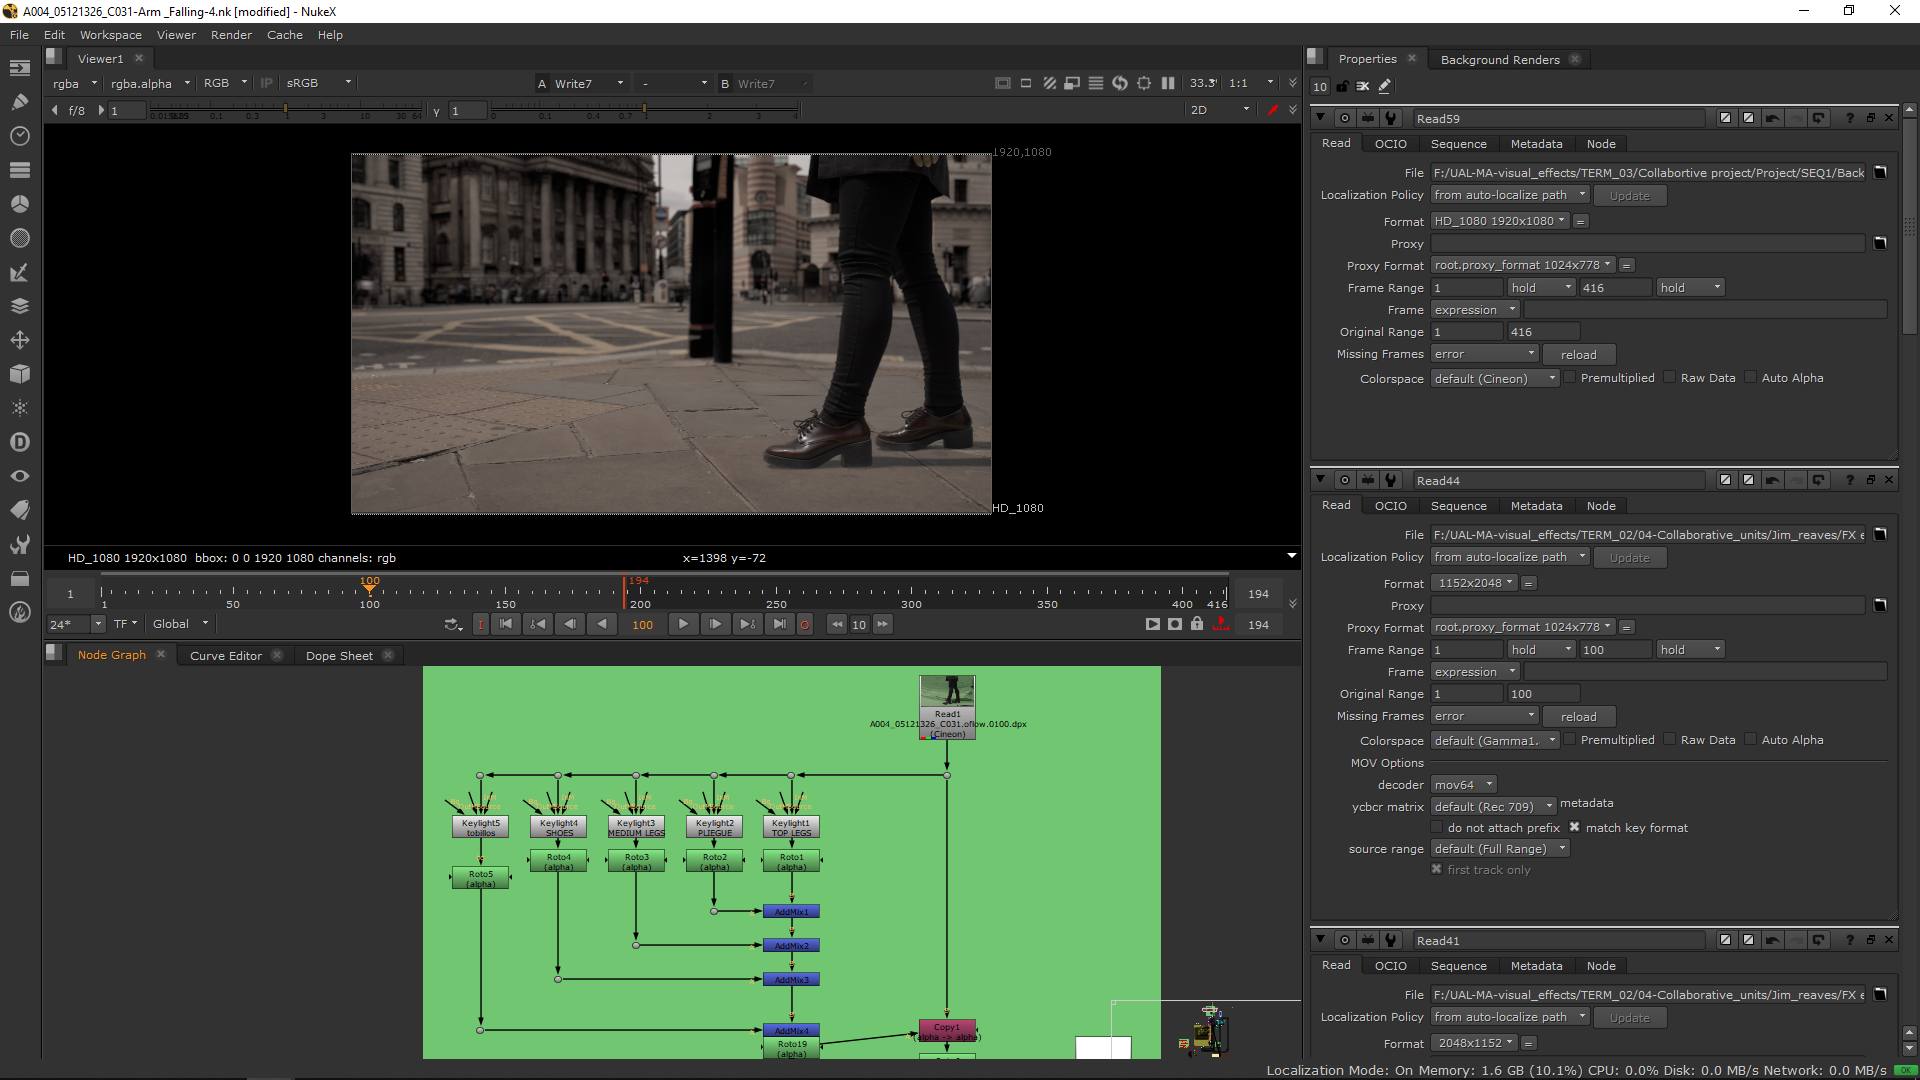
Task: Go to last frame button
Action: pos(780,624)
